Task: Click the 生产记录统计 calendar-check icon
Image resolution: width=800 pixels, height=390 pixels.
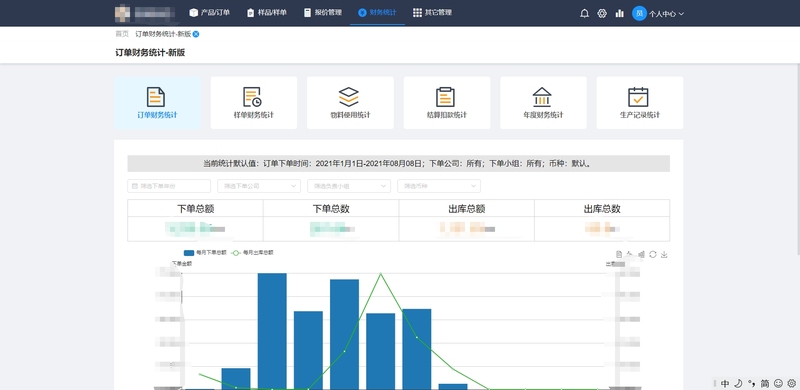Action: [x=638, y=97]
